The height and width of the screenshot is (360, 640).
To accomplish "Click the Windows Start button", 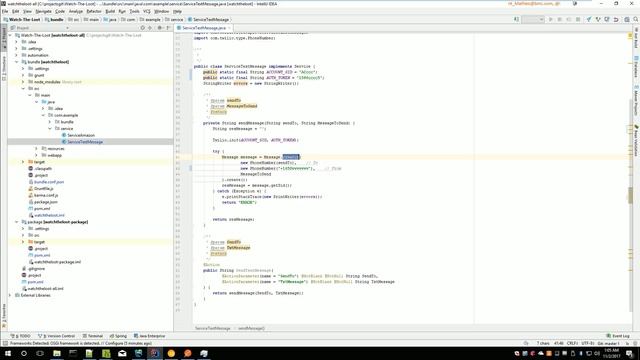I will [x=7, y=353].
